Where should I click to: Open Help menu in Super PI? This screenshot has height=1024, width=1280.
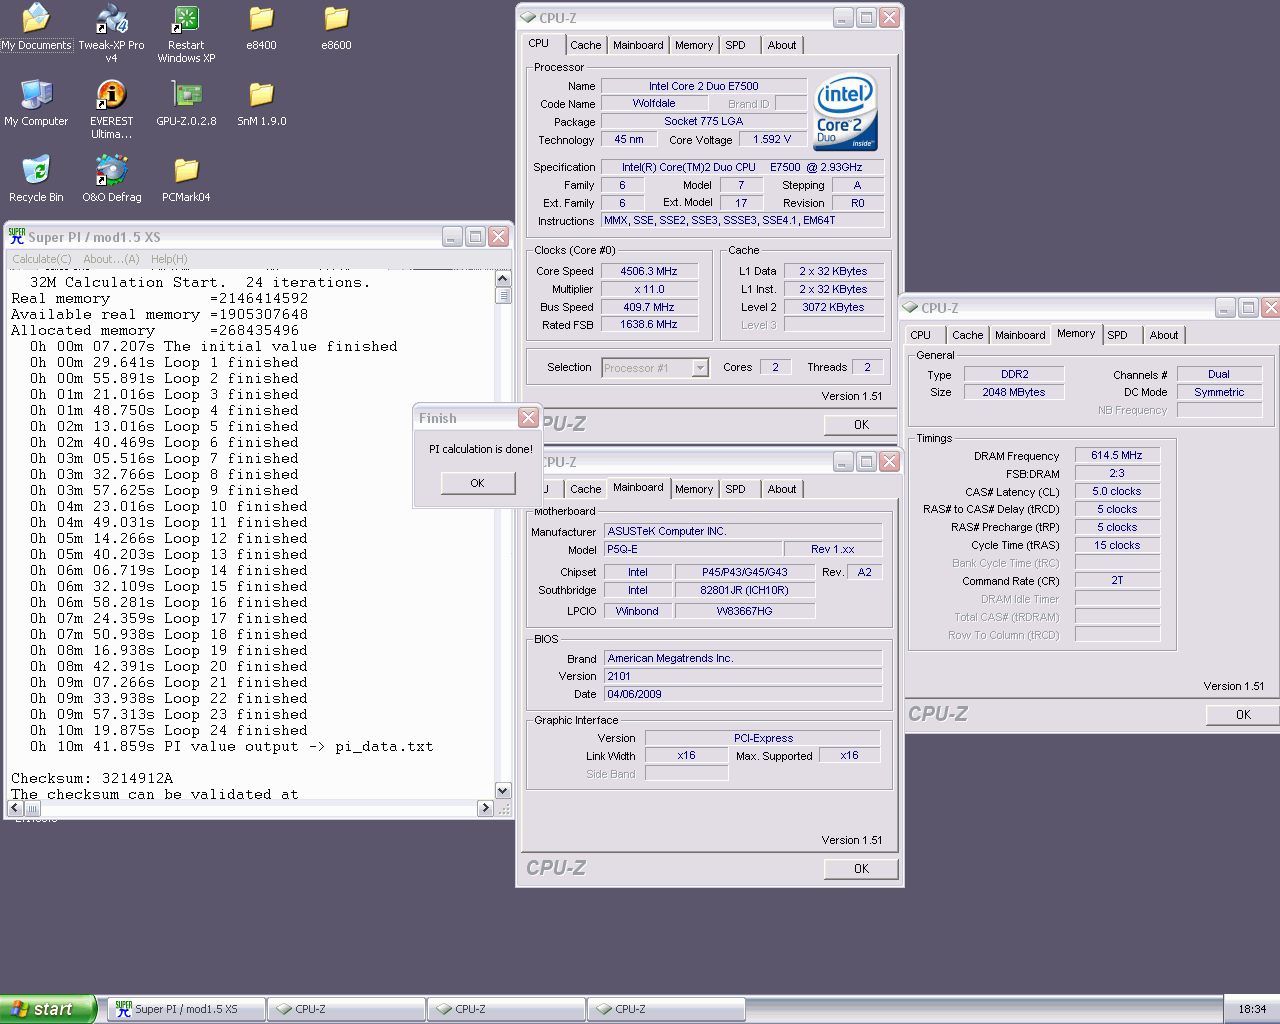tap(169, 259)
